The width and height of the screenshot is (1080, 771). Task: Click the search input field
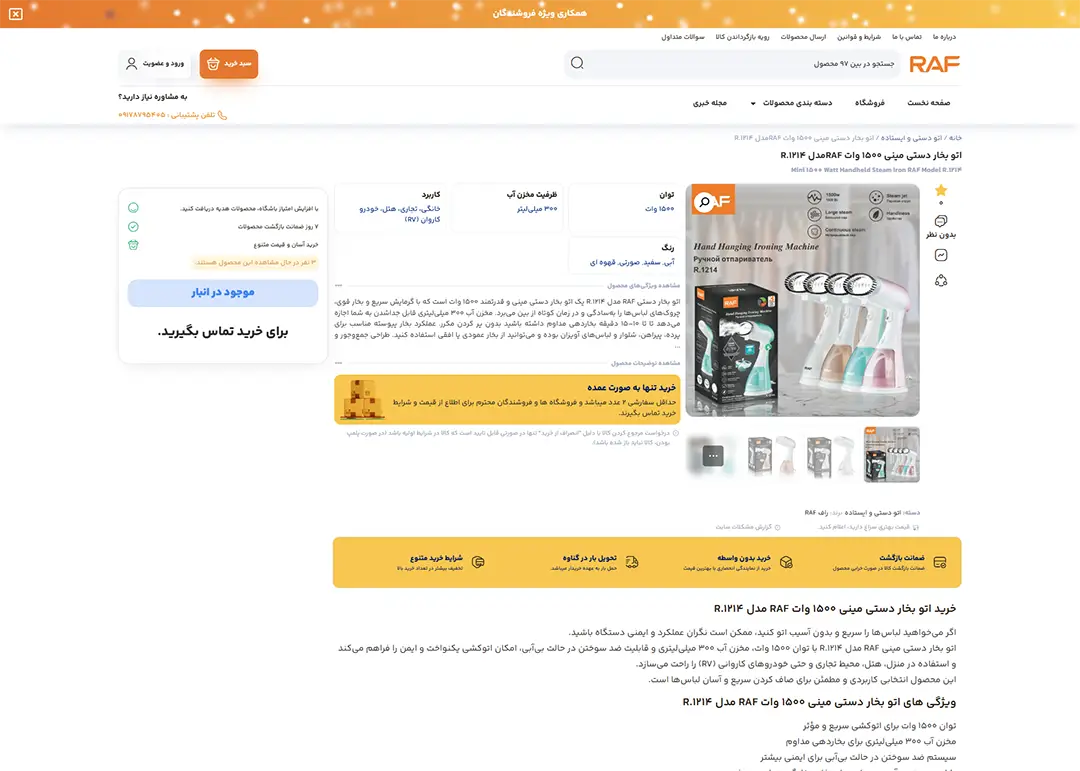740,64
